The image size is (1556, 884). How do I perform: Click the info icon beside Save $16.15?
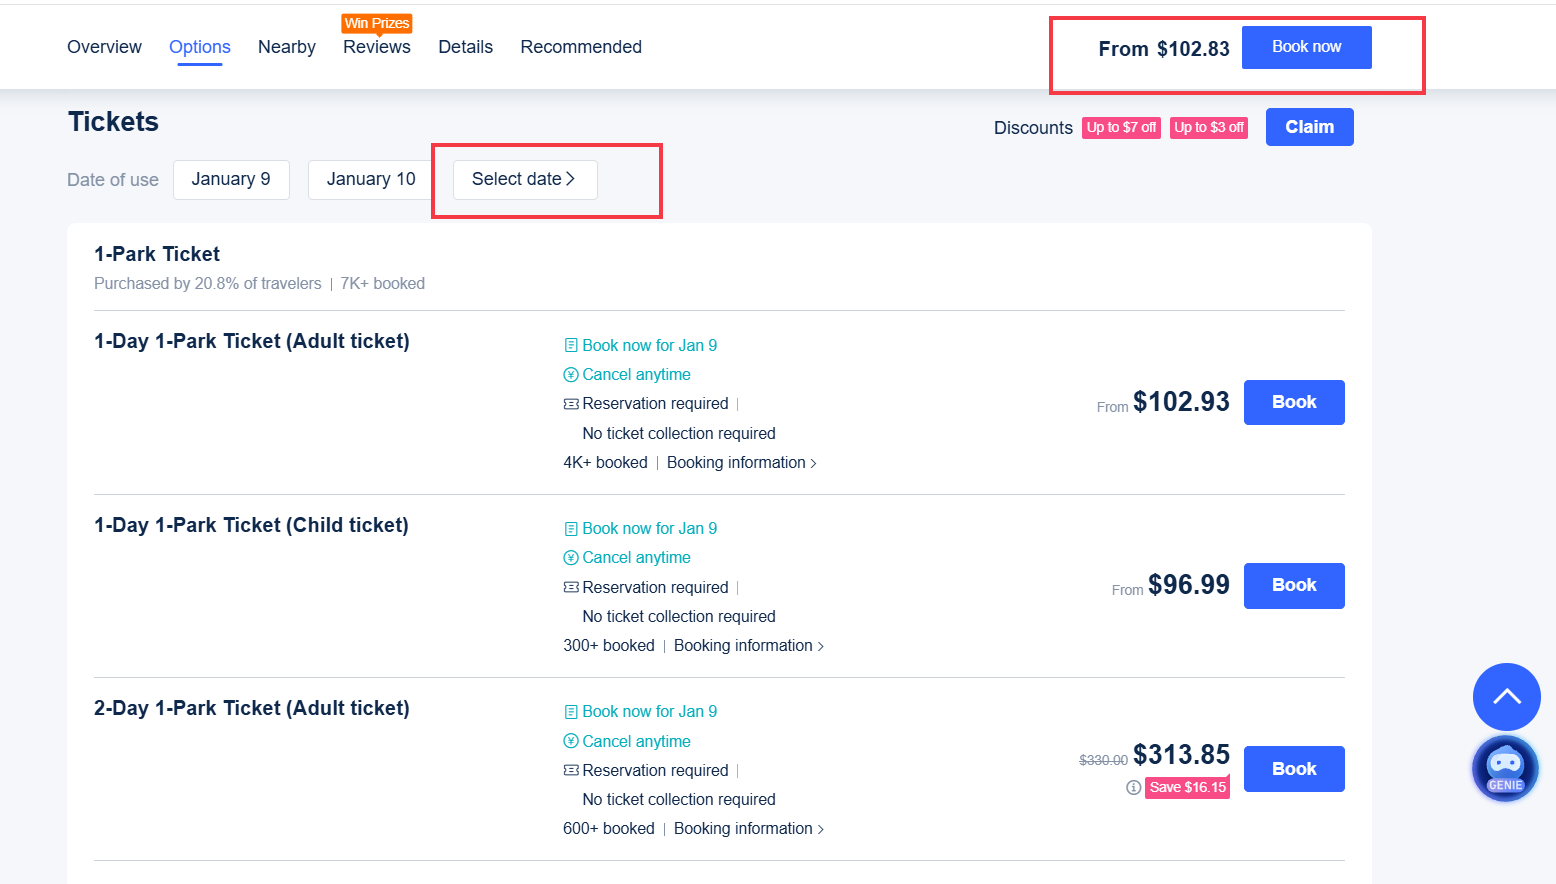click(x=1133, y=787)
